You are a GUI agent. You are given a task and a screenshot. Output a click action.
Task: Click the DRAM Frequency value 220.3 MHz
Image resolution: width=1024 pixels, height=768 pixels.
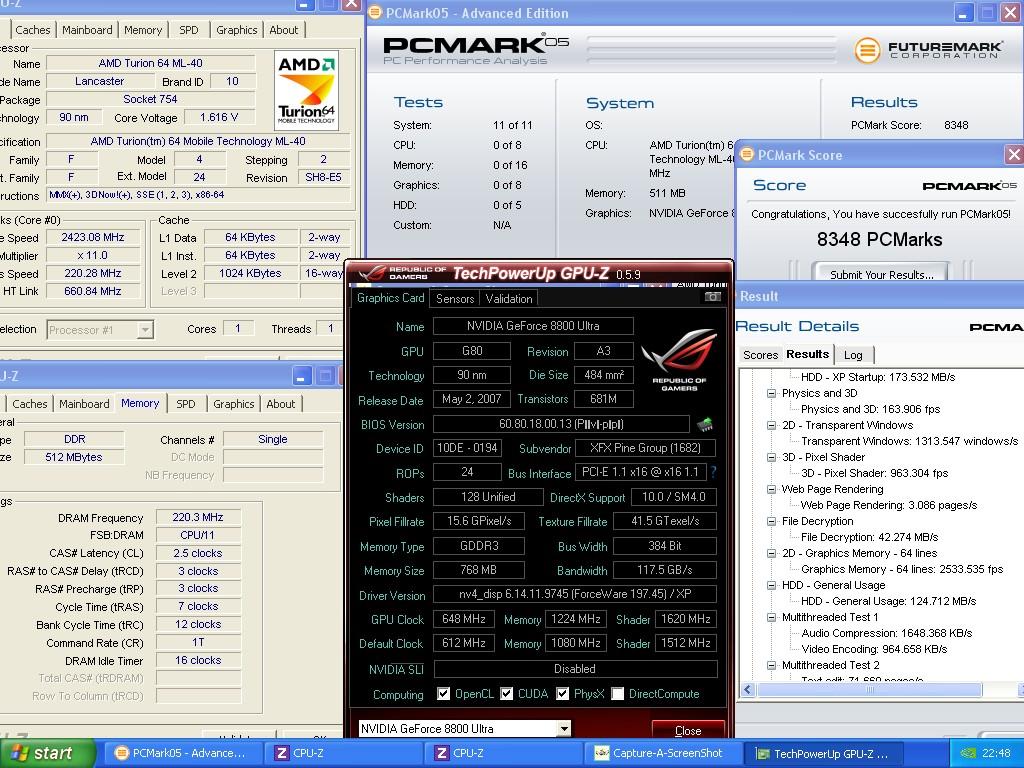[x=198, y=517]
